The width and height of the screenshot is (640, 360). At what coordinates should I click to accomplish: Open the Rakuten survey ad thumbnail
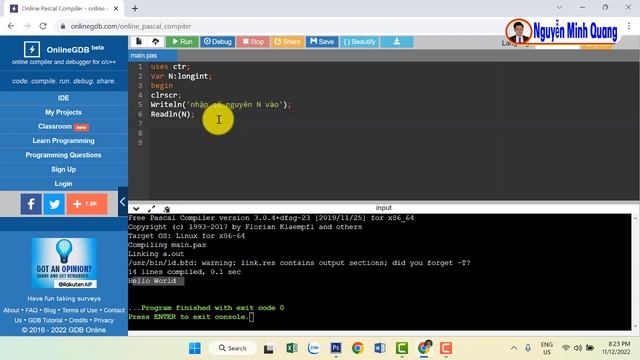point(64,263)
